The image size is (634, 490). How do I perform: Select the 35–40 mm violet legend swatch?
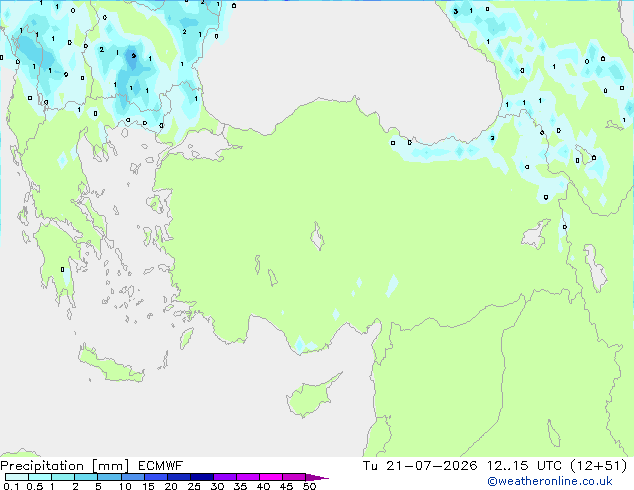point(247,477)
